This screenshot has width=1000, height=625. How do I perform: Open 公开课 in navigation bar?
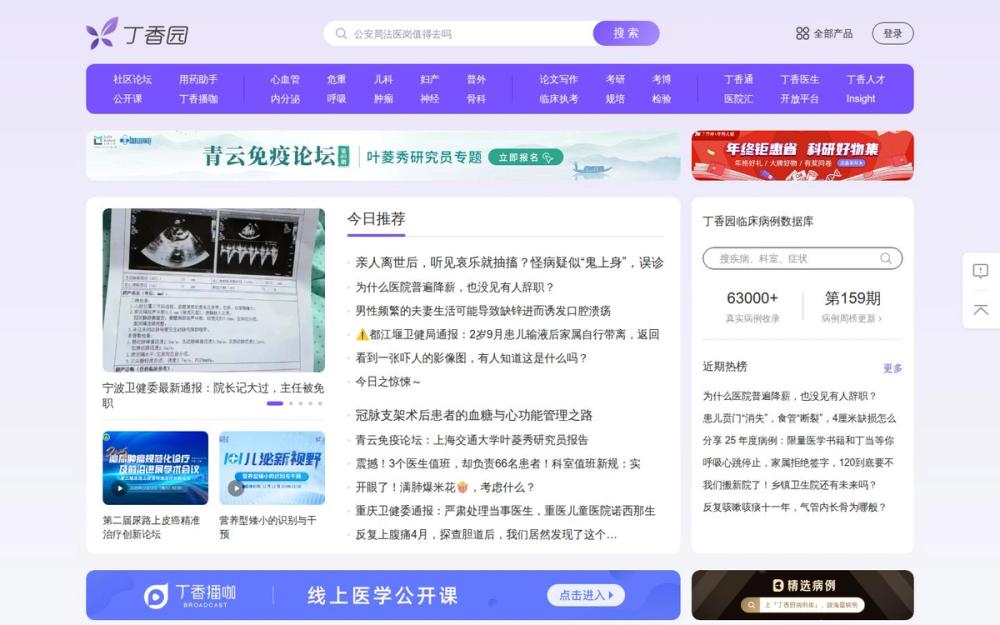127,99
